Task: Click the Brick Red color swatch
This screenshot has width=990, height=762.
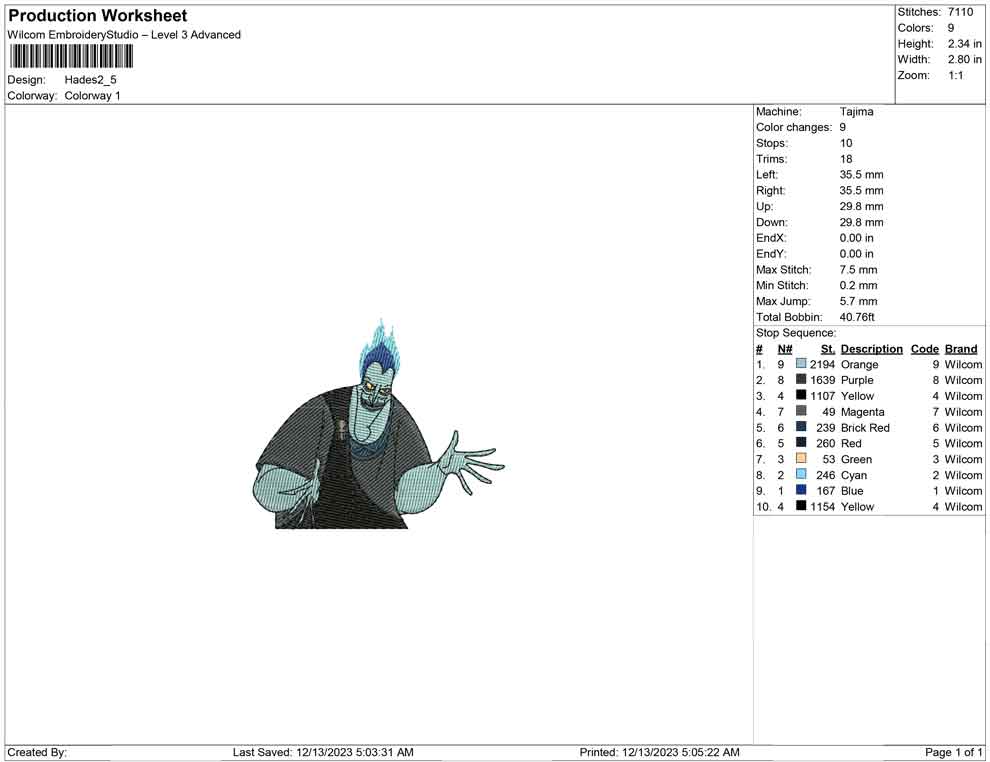Action: pos(801,427)
